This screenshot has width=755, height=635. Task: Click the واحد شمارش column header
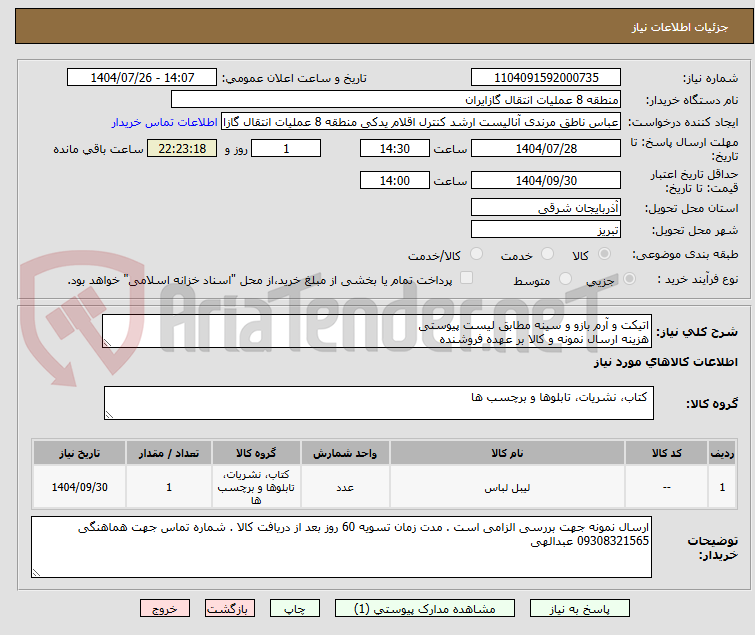coord(345,453)
